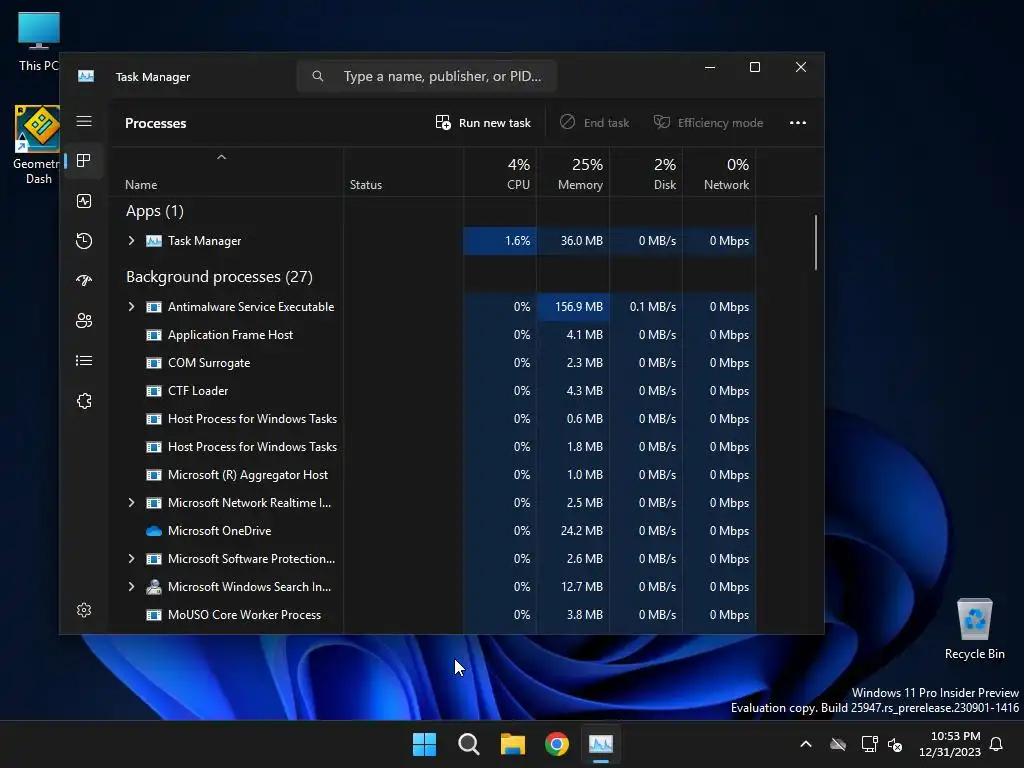Open taskbar Search
1024x768 pixels.
click(468, 744)
